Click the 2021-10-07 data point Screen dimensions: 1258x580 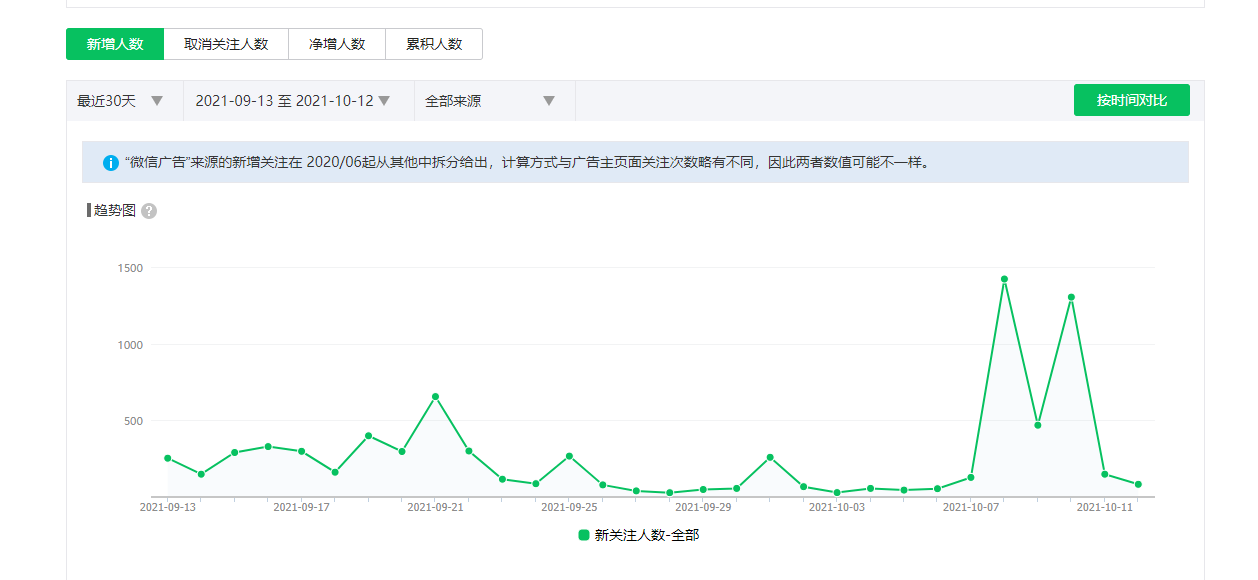(971, 477)
